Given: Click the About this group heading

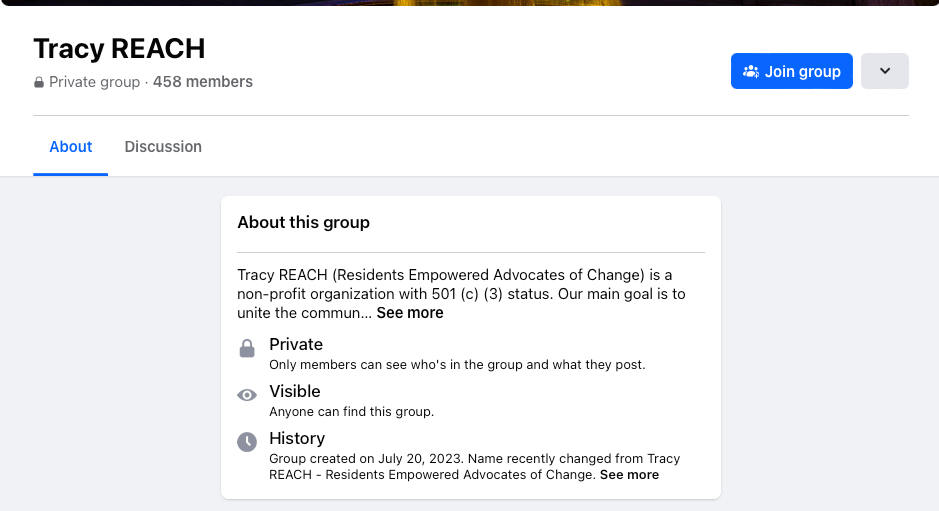Looking at the screenshot, I should tap(303, 222).
